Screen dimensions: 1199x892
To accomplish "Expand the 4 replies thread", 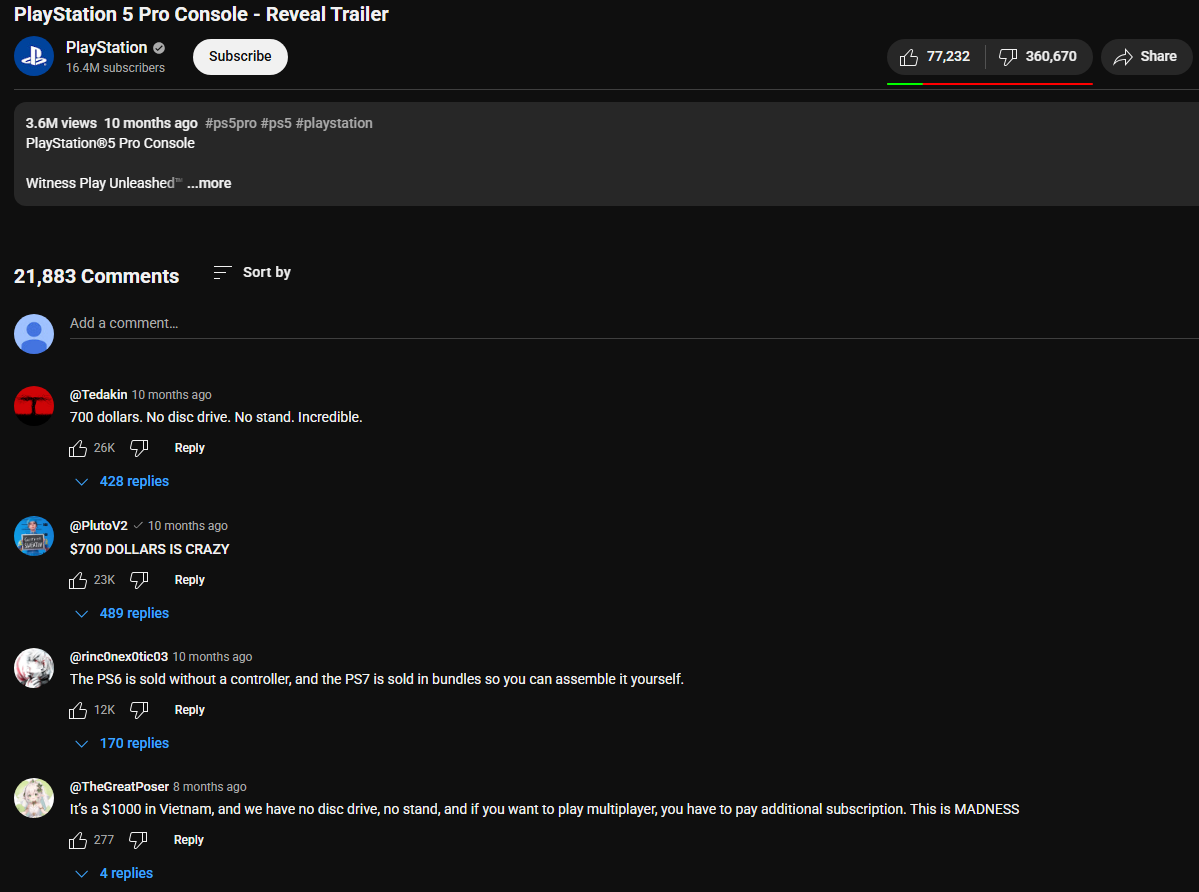I will pos(114,874).
